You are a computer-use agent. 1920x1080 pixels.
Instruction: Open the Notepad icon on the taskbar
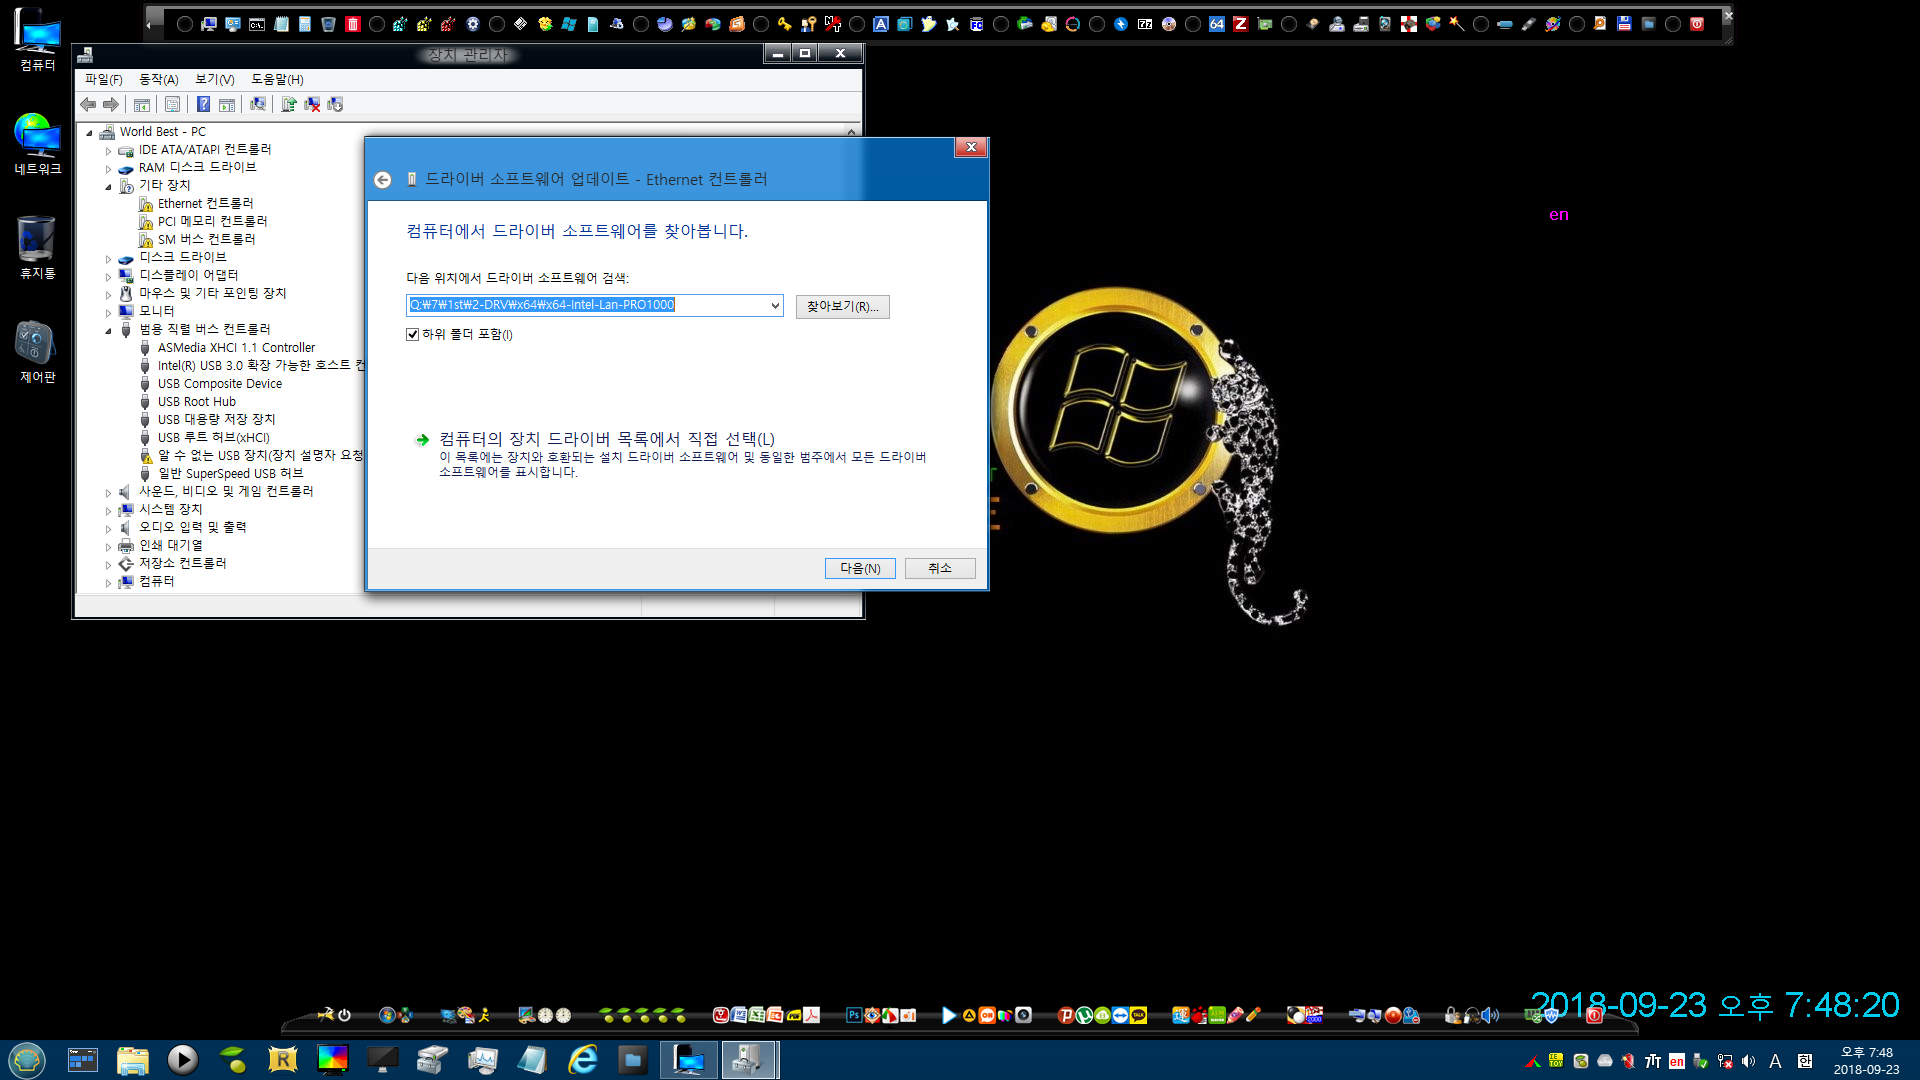tap(532, 1059)
